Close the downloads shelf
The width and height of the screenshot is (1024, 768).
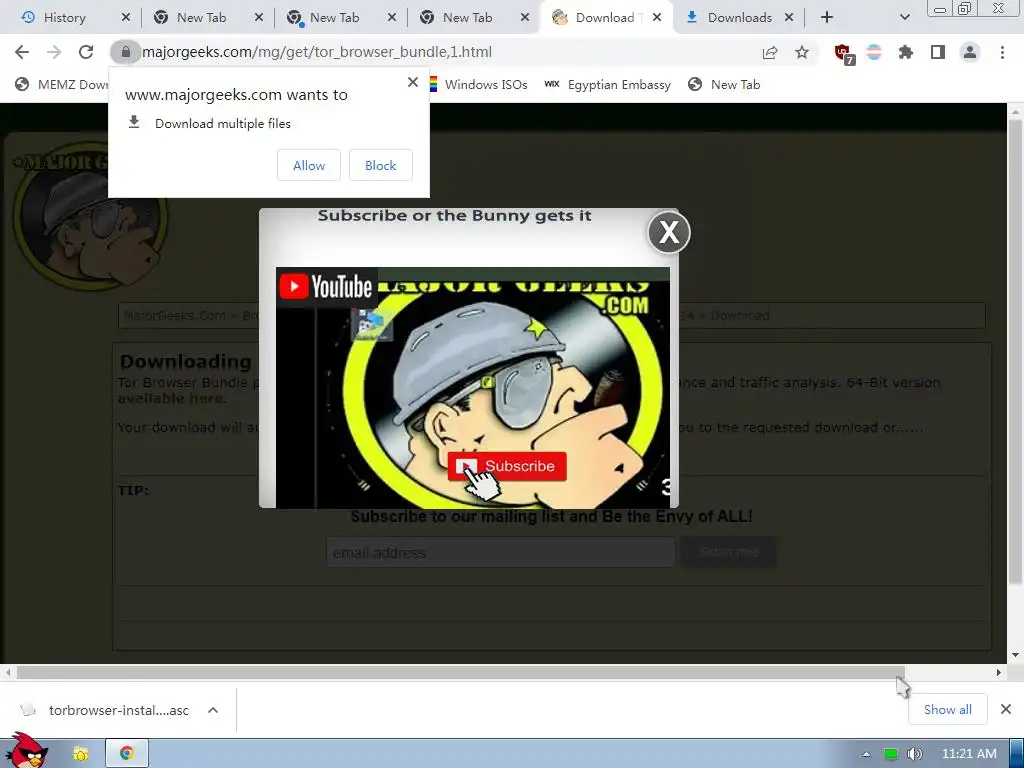1006,709
